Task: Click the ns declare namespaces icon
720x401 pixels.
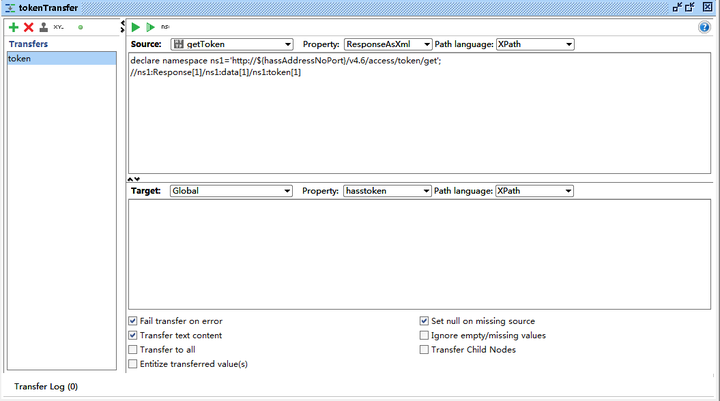Action: pos(165,27)
